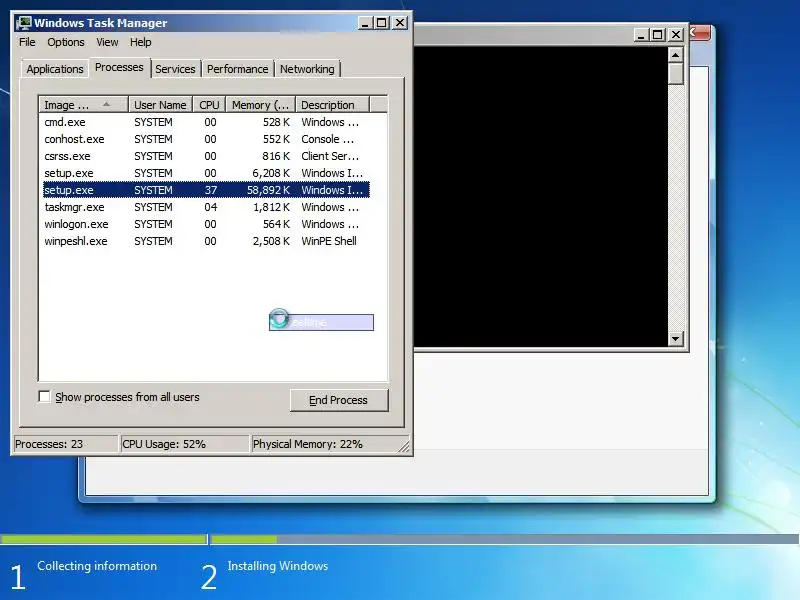Select the cmd.exe process row
800x600 pixels.
(x=206, y=122)
